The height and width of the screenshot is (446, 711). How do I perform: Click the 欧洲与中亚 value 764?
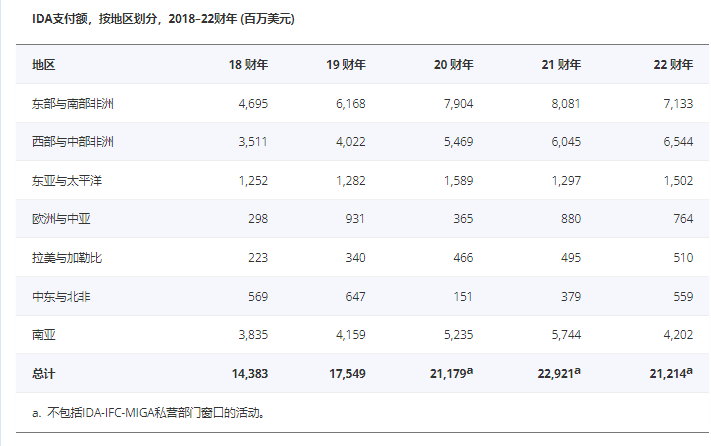pos(683,219)
